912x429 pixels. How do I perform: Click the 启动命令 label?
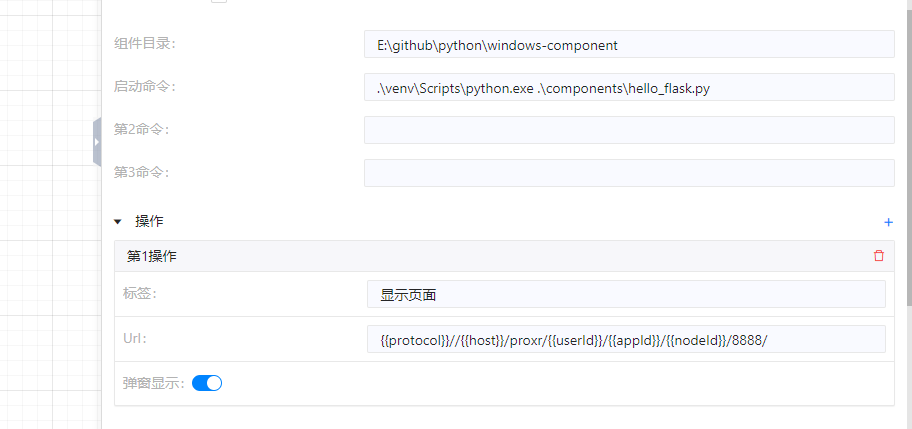pos(144,87)
